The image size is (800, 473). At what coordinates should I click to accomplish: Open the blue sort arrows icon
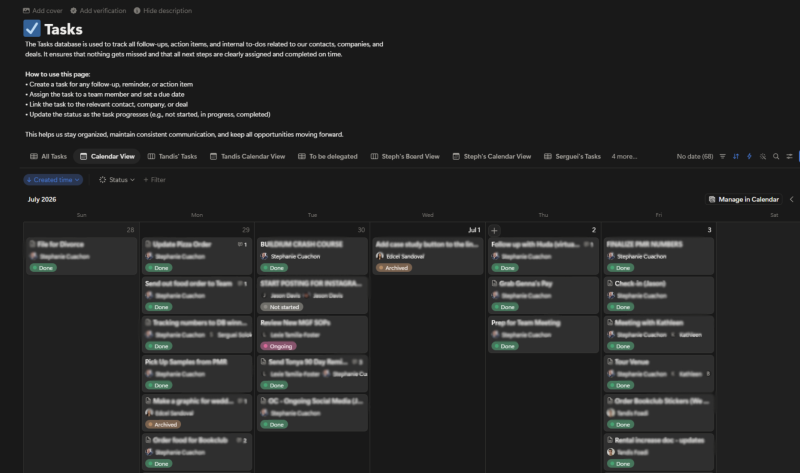[x=736, y=157]
